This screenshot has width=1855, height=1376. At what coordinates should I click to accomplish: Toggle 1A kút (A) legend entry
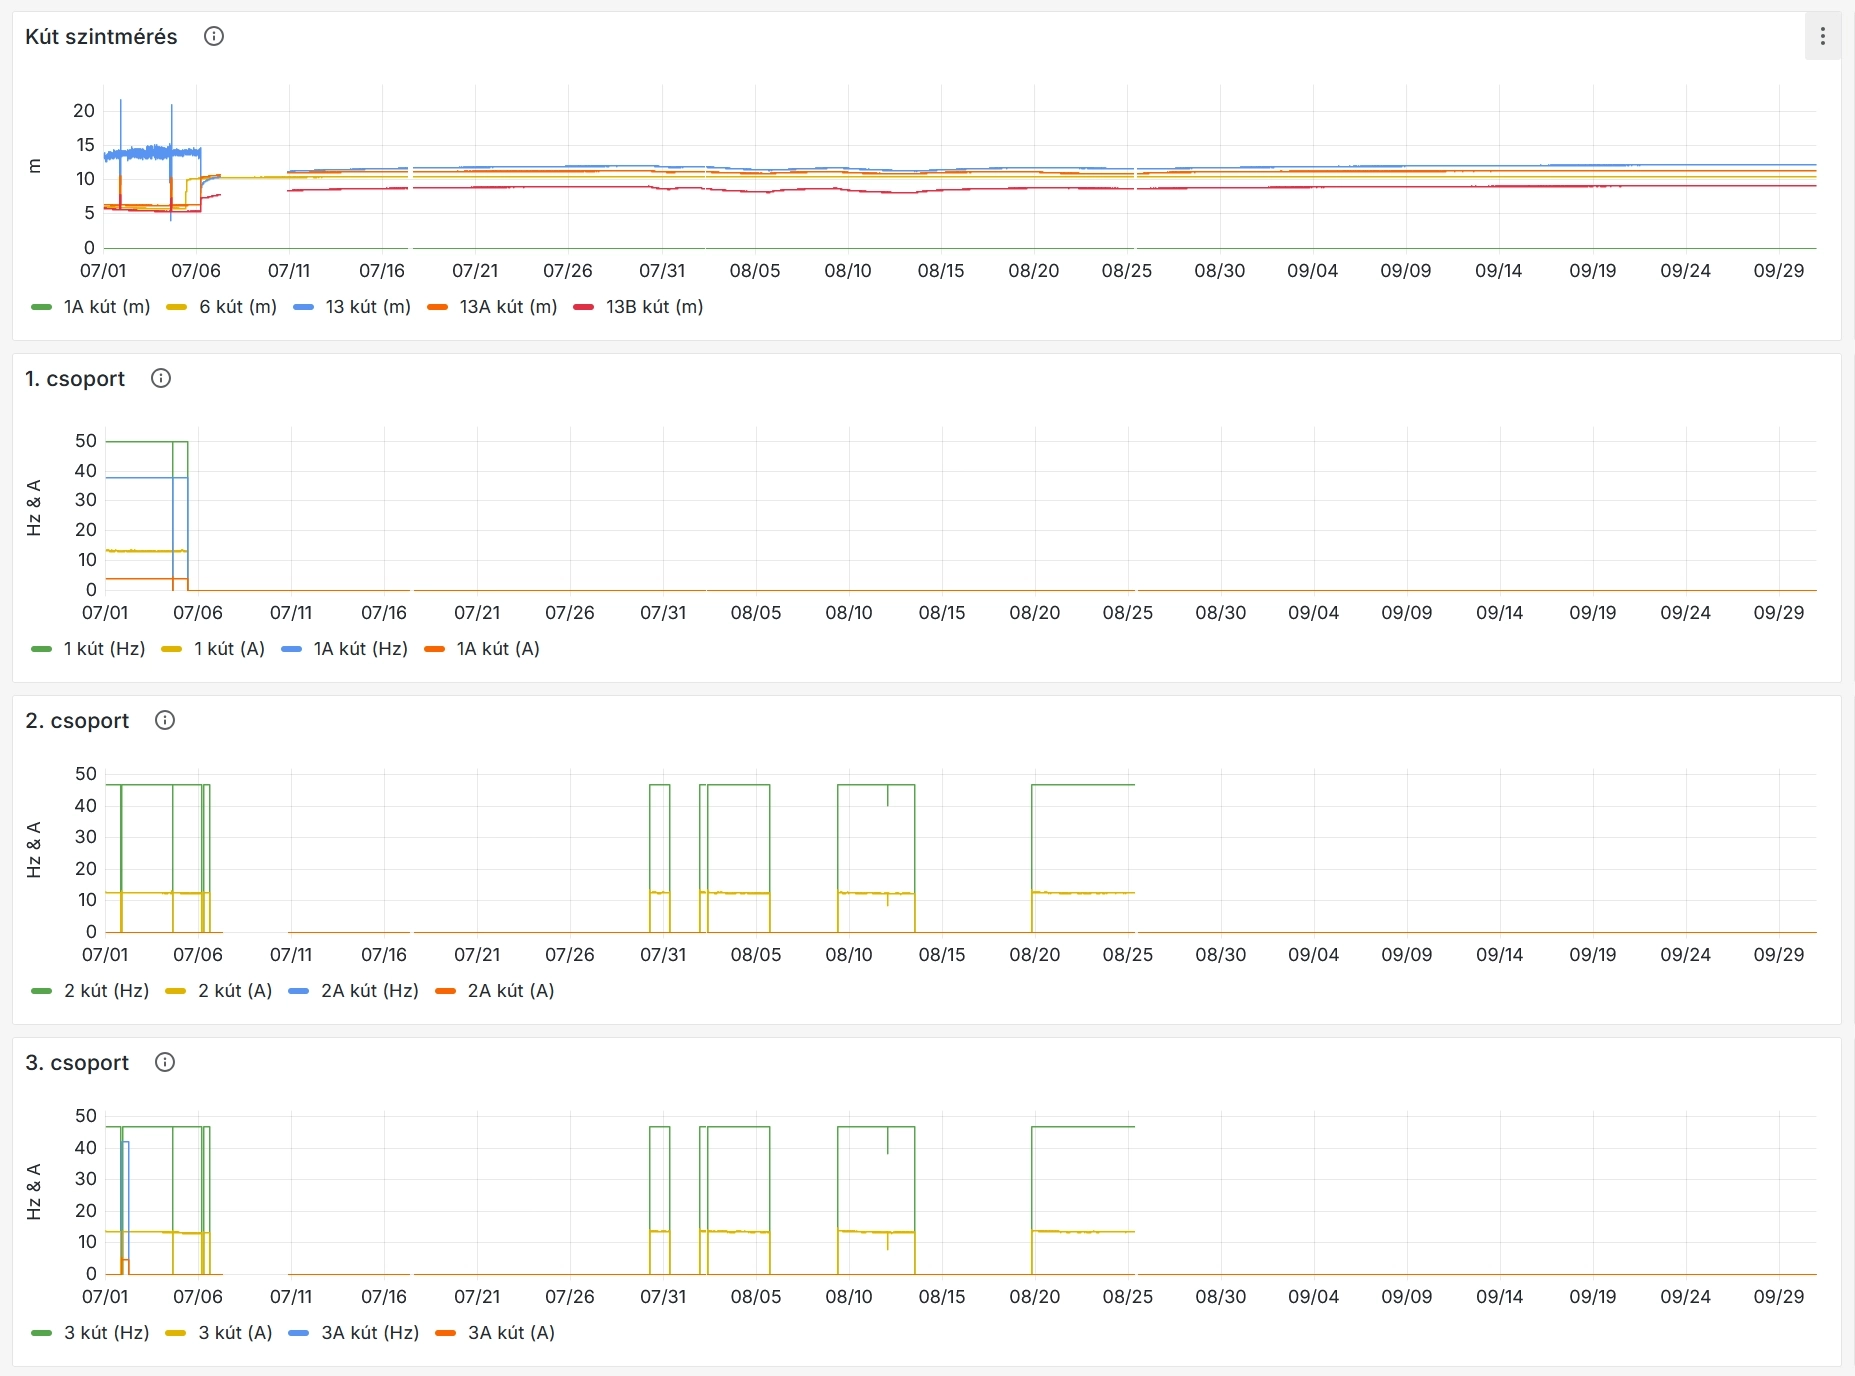(497, 649)
